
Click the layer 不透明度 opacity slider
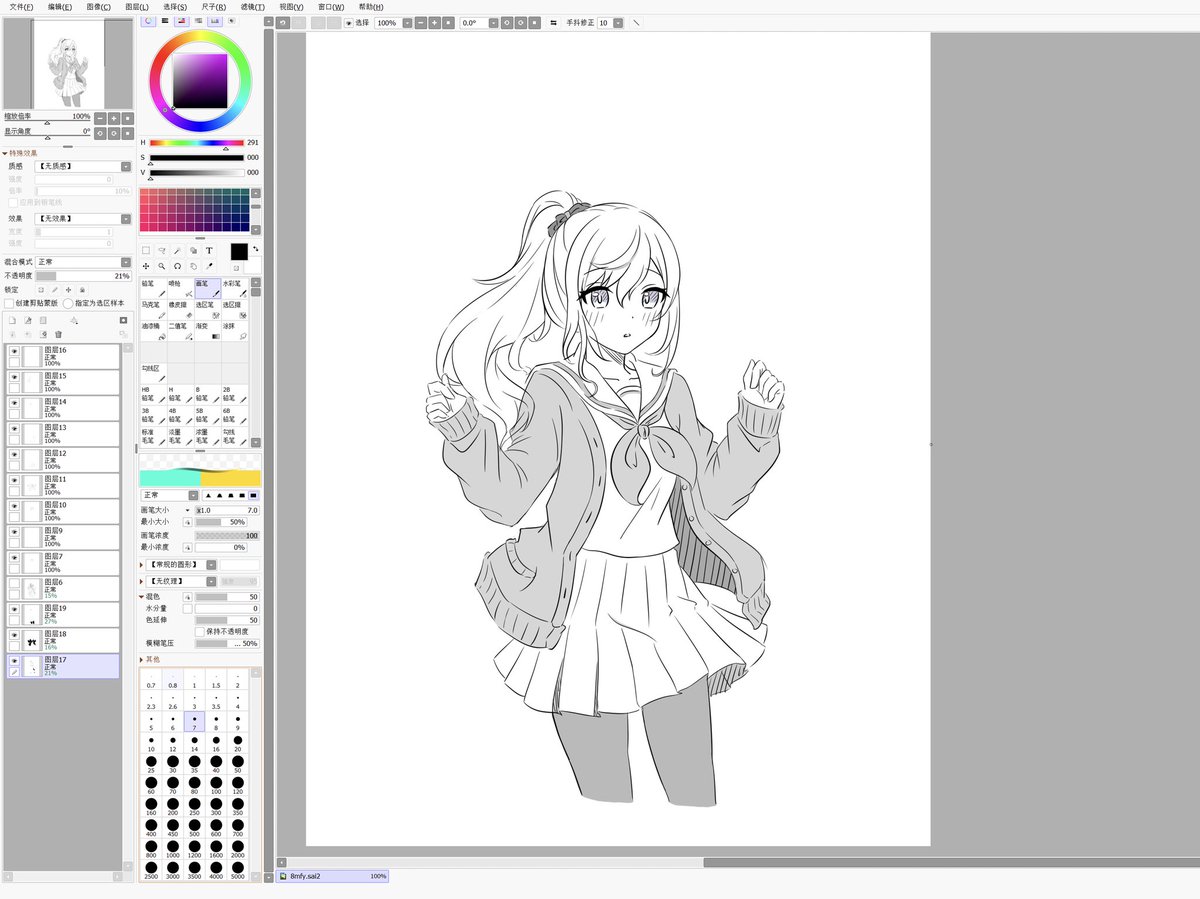tap(84, 275)
